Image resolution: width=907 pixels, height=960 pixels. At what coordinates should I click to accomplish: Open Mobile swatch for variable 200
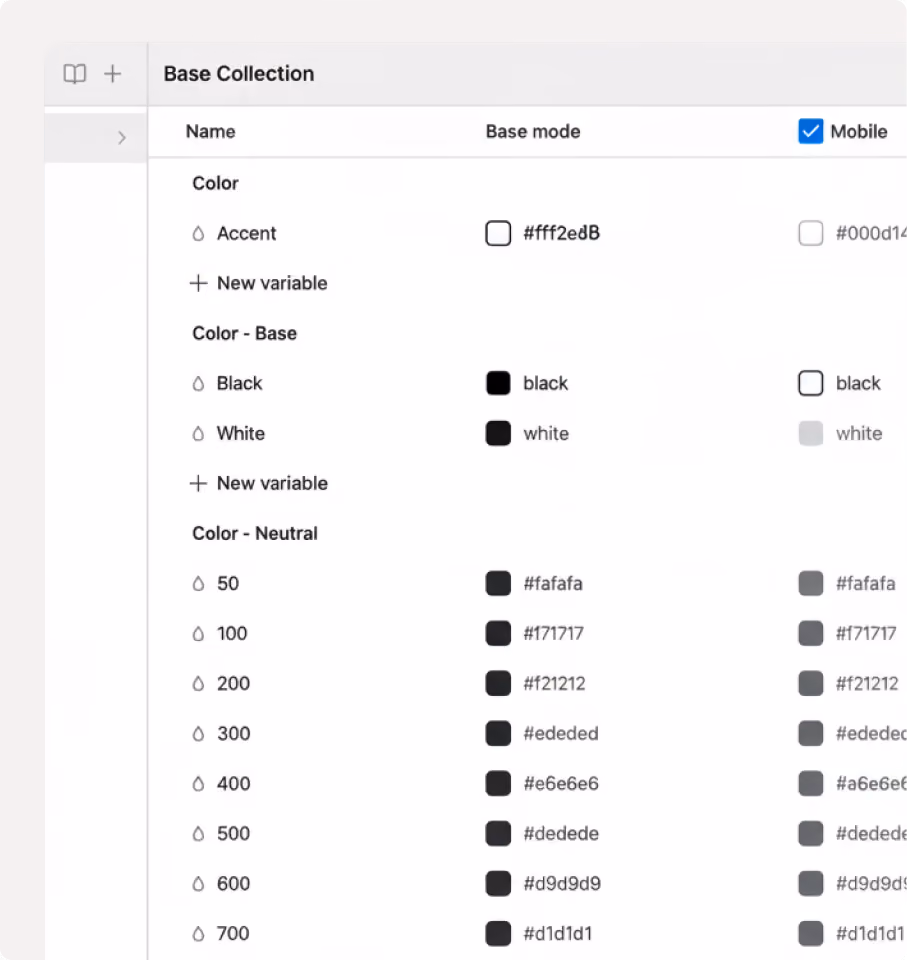tap(810, 683)
